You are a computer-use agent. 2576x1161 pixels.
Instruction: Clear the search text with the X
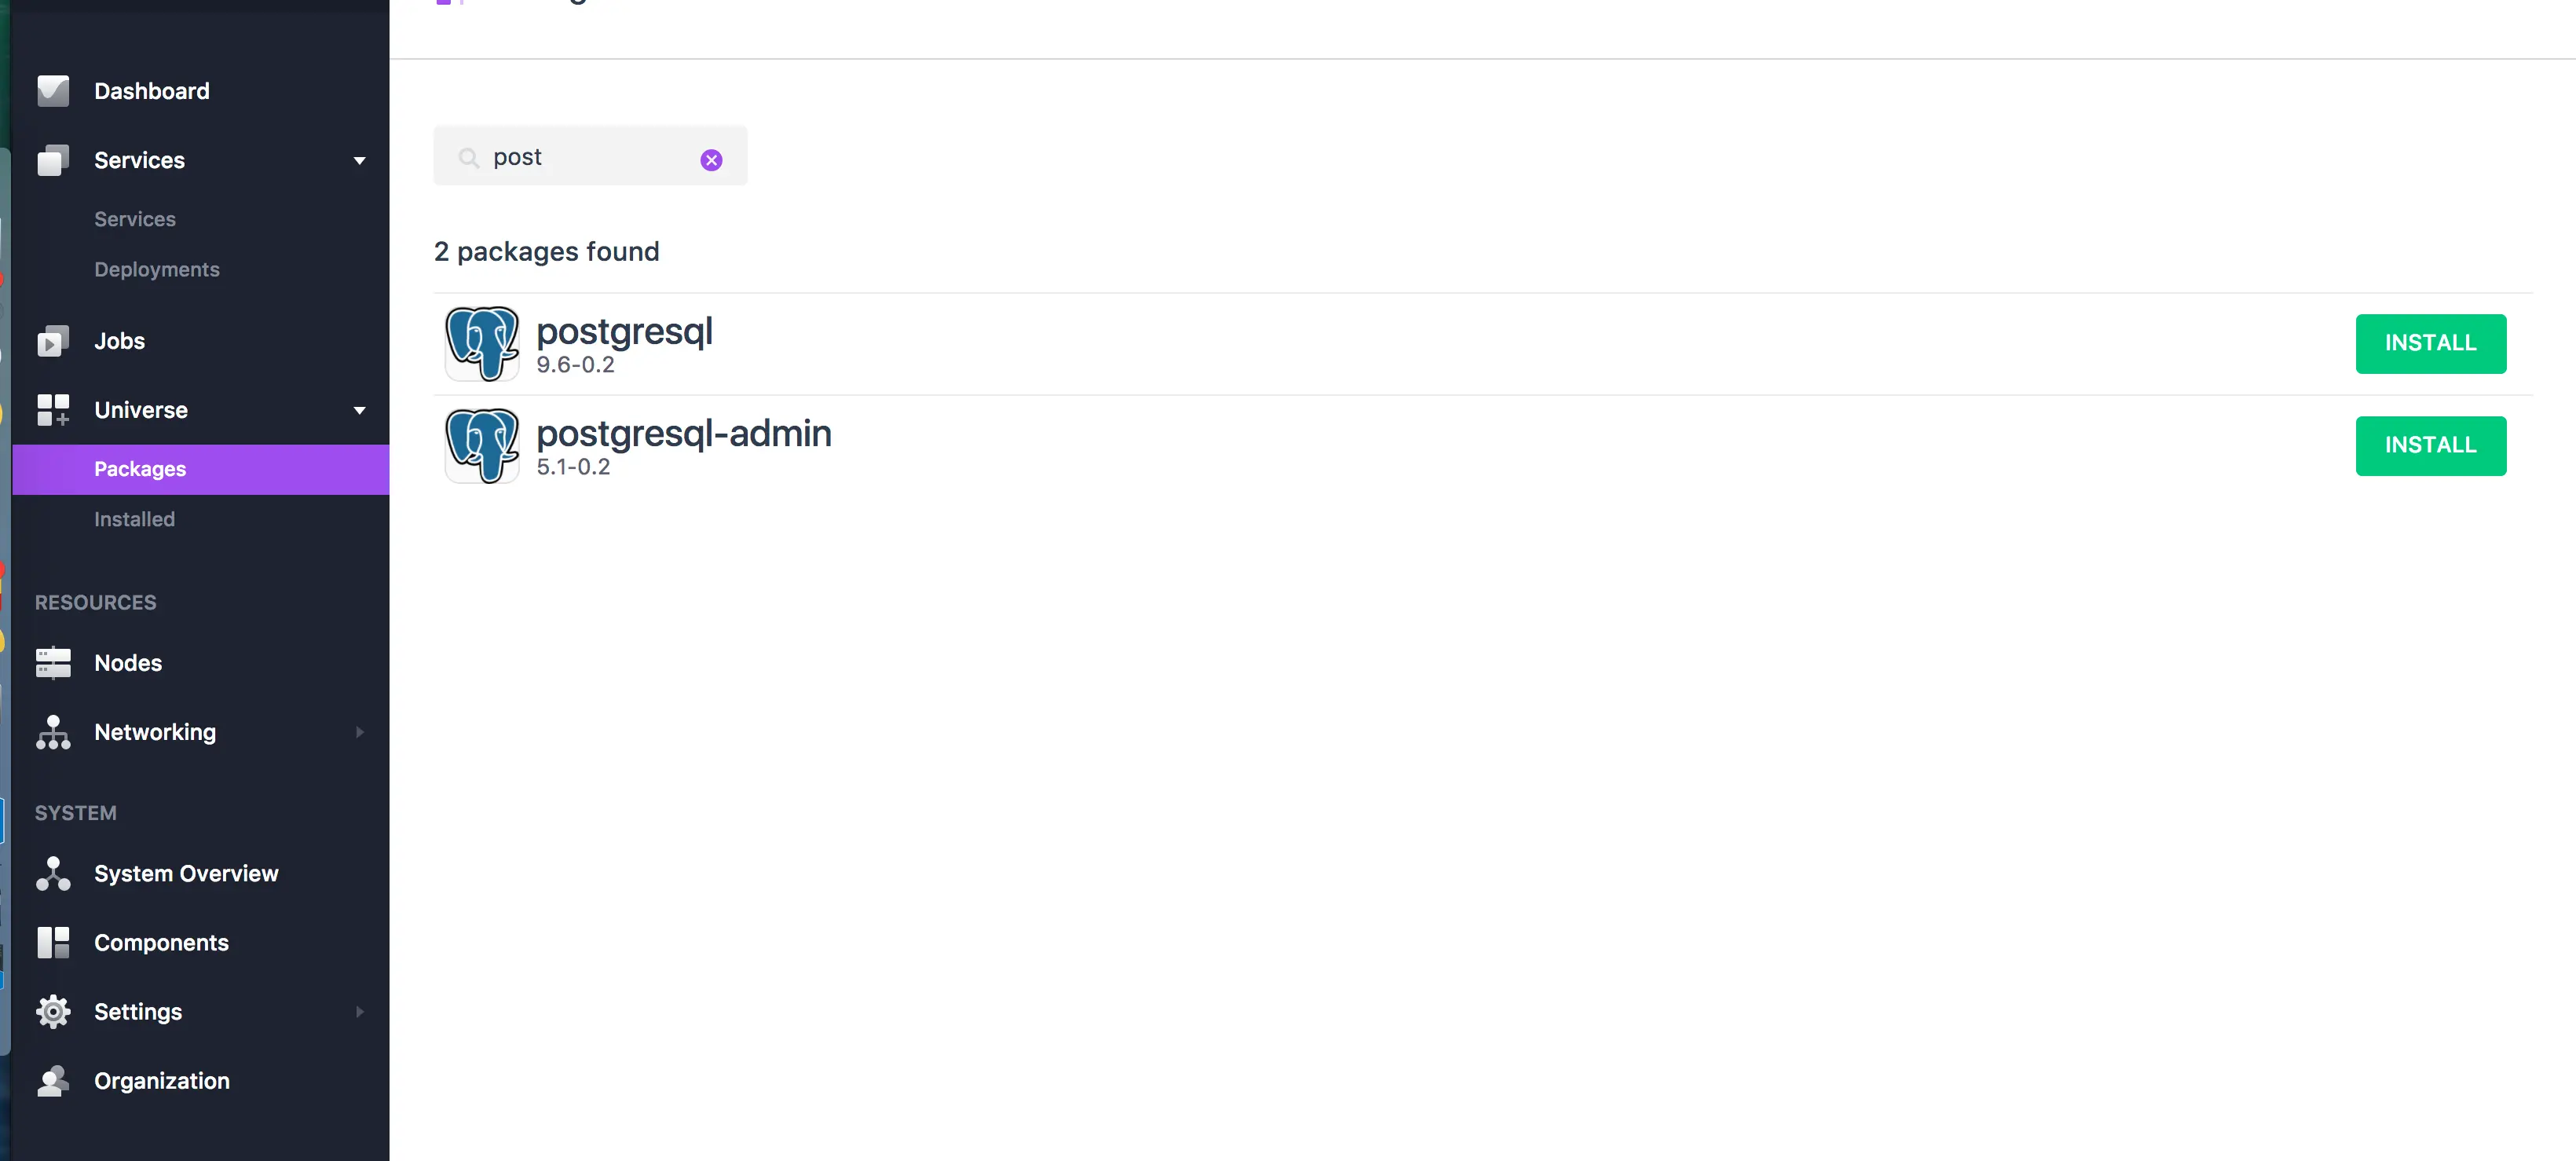pos(711,160)
